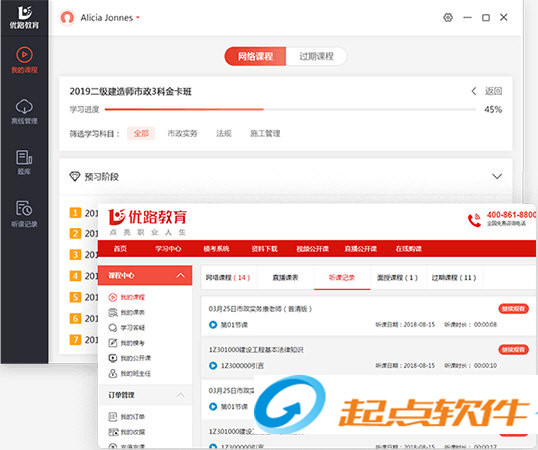
Task: Click Alicia Jonnes avatar icon
Action: point(67,17)
